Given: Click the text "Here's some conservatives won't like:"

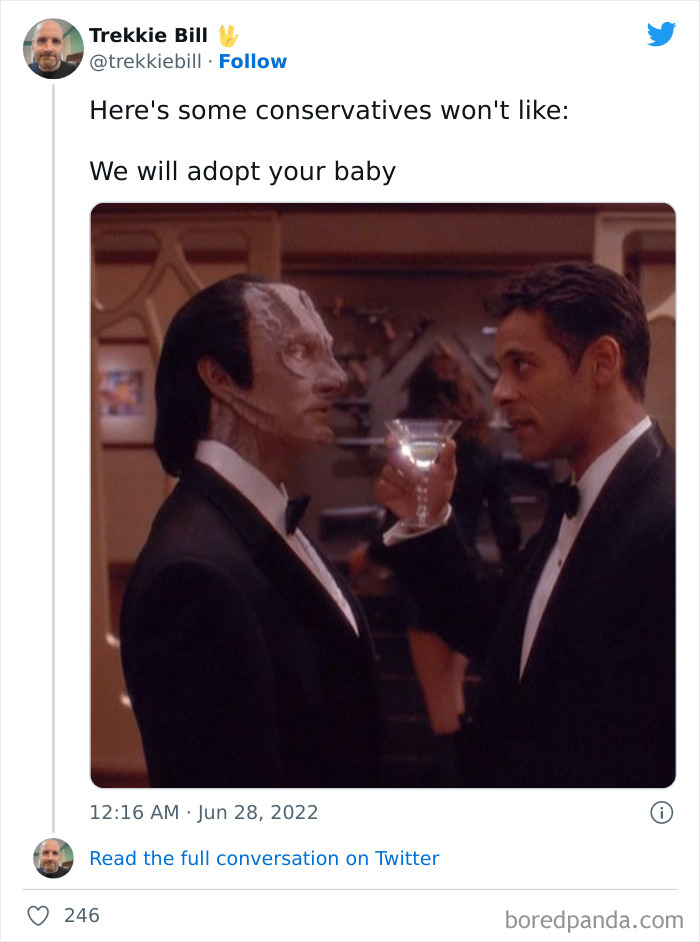Looking at the screenshot, I should click(x=329, y=111).
